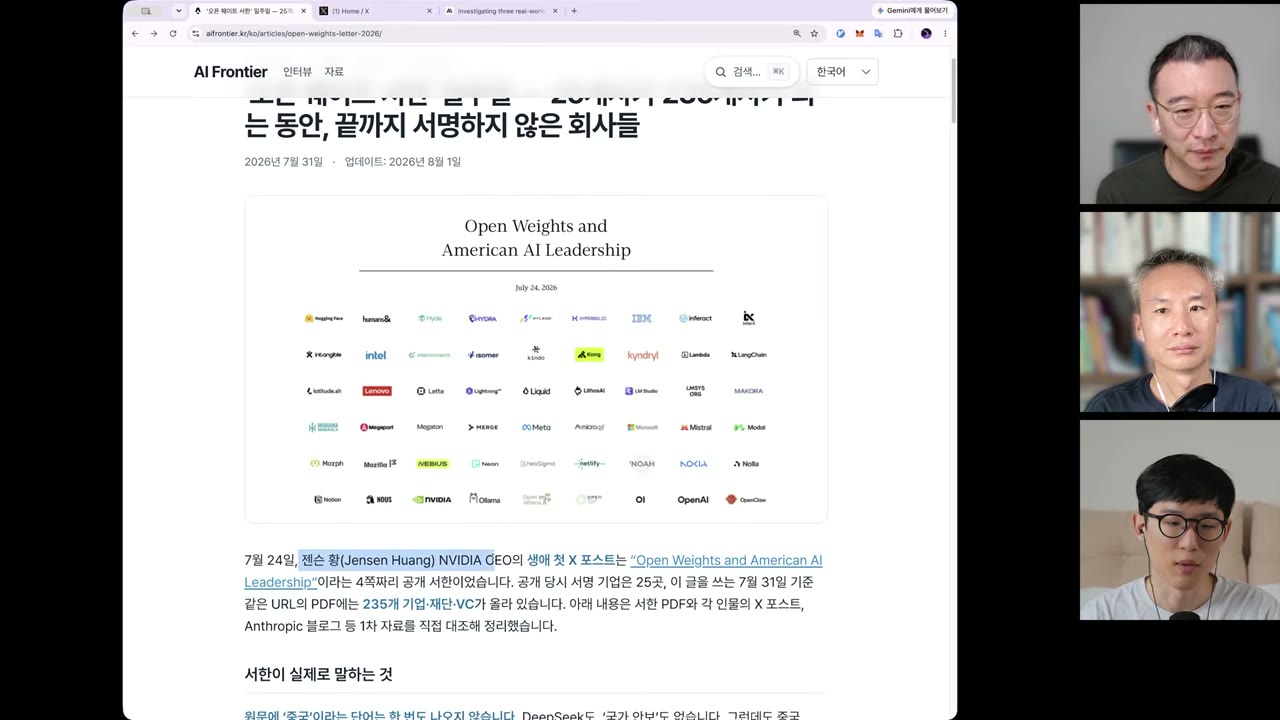Click the green Kong logo
Image resolution: width=1280 pixels, height=720 pixels.
(589, 354)
